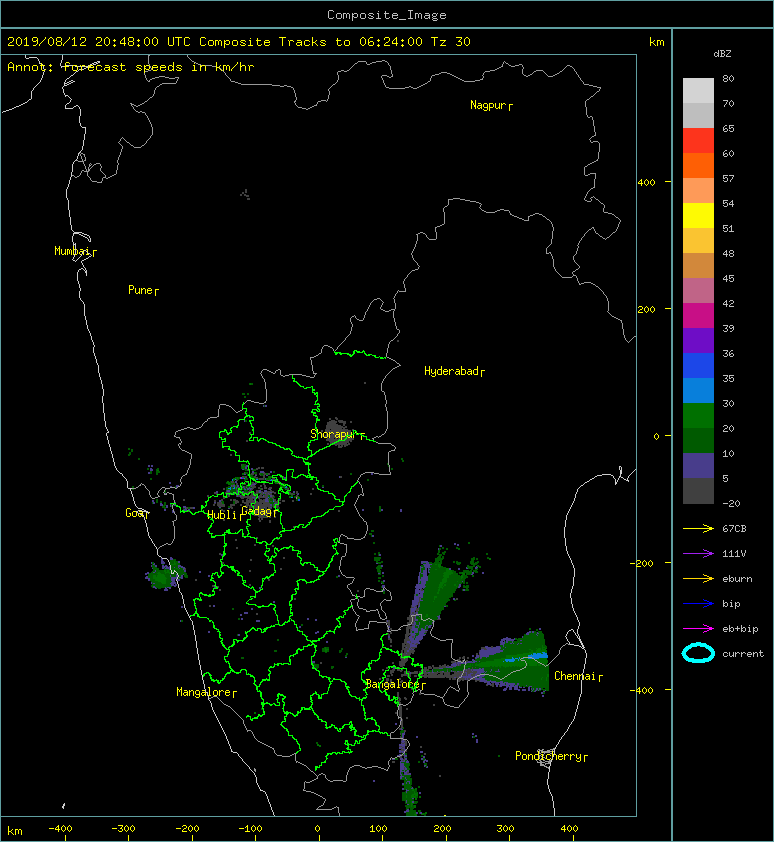Screen dimensions: 774x842
Task: Click the 400 tick on vertical km axis
Action: (x=646, y=183)
